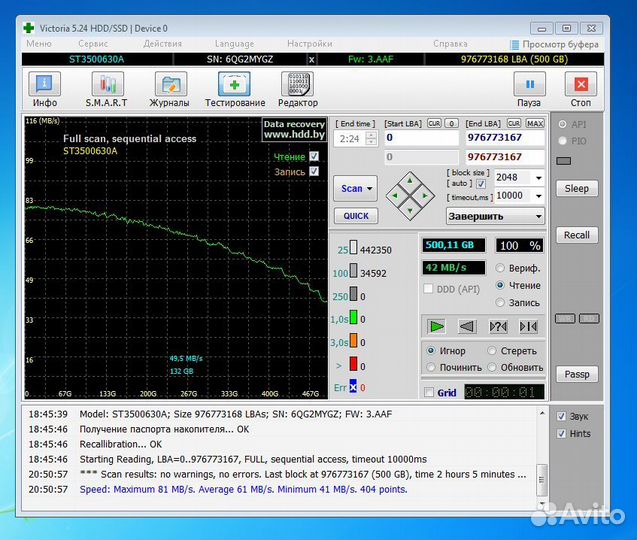Select the Вериф. radio option
This screenshot has height=540, width=637.
(x=499, y=268)
